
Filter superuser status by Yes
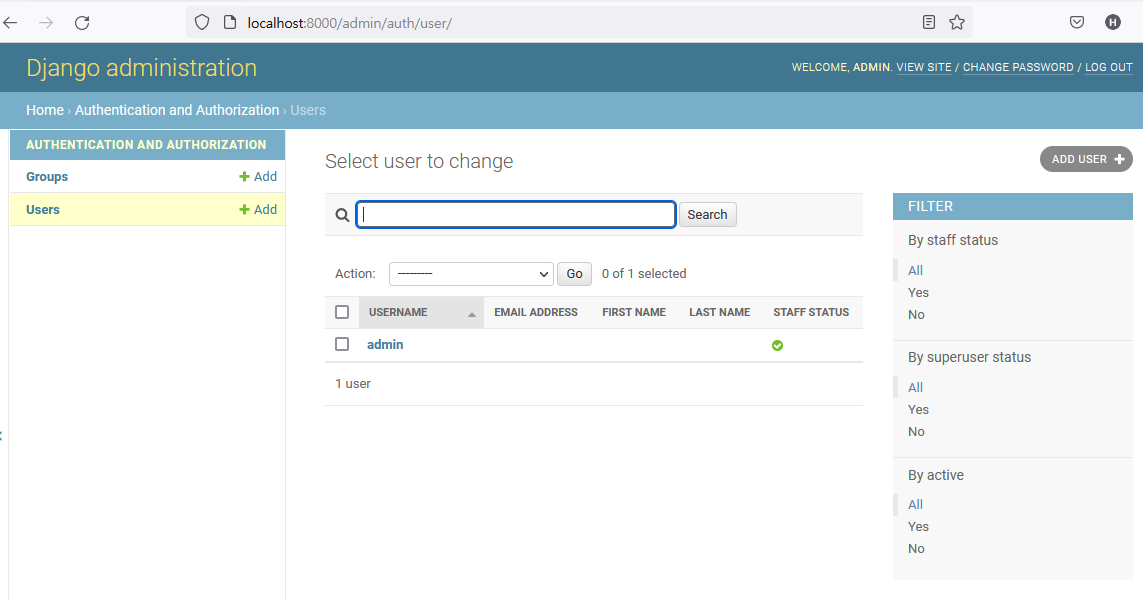918,409
